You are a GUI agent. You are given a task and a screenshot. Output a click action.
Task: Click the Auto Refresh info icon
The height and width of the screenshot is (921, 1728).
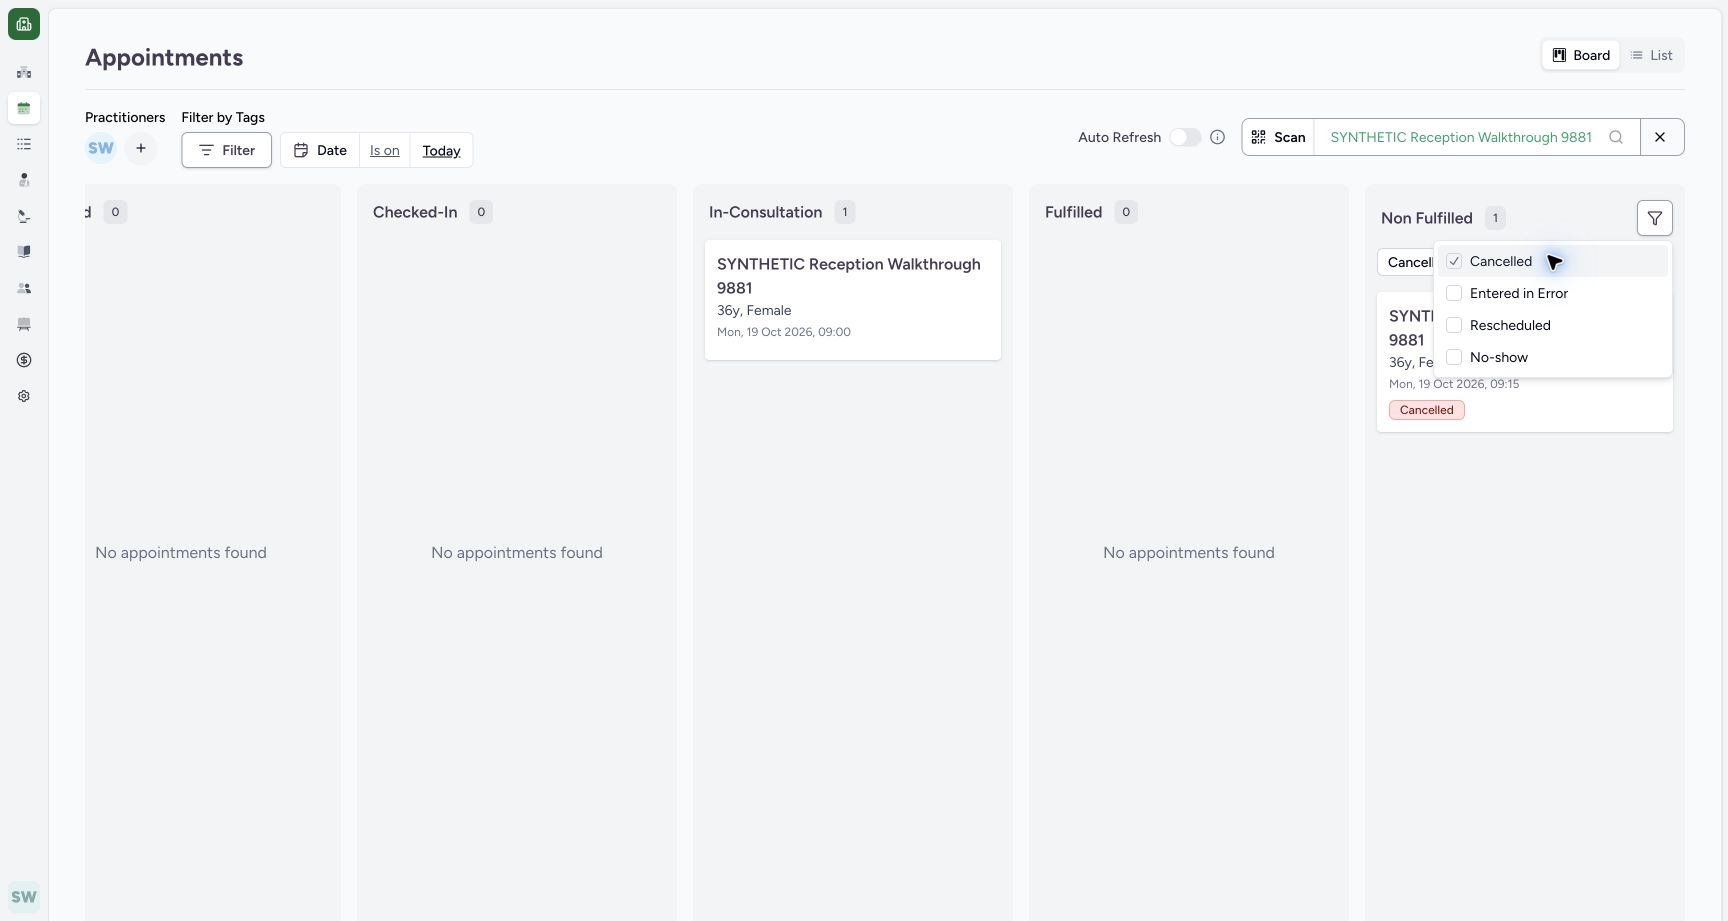pos(1217,137)
